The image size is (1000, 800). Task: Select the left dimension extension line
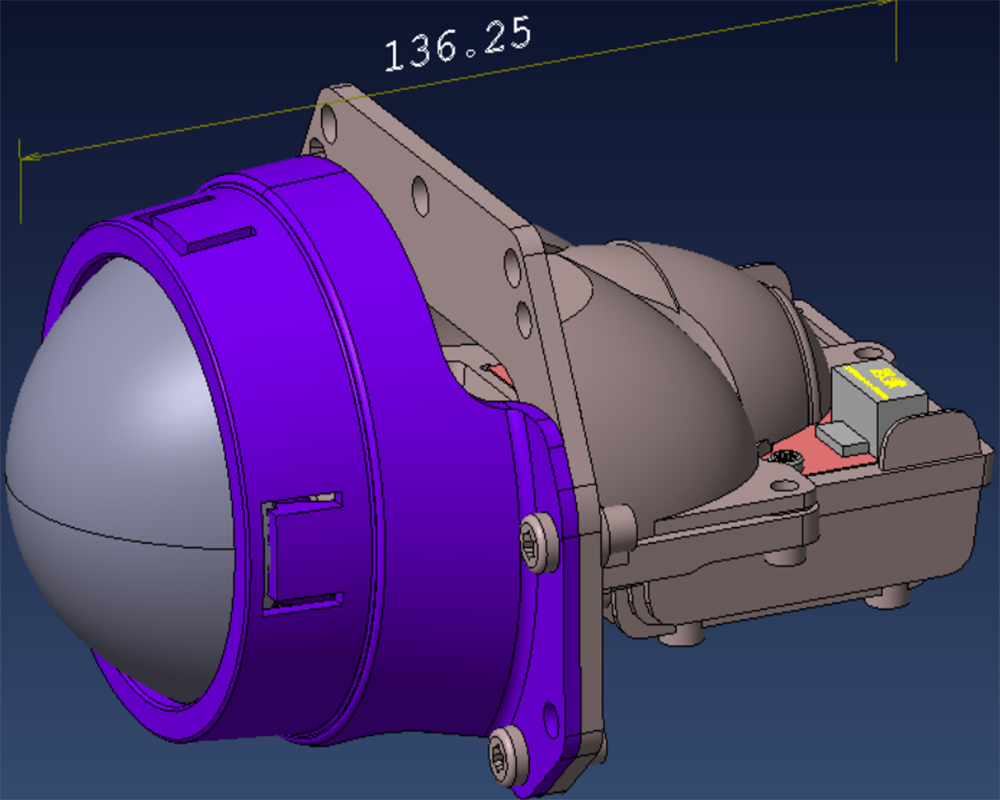pos(22,190)
